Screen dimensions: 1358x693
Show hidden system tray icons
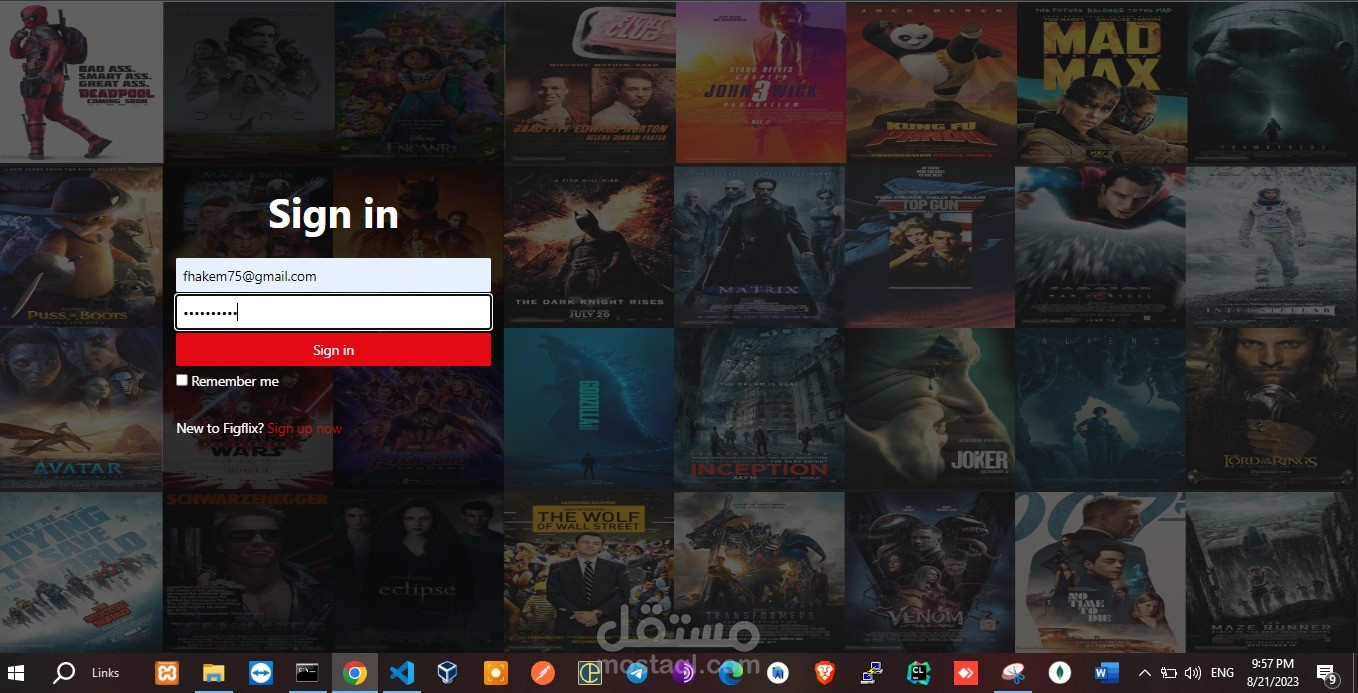(x=1145, y=673)
